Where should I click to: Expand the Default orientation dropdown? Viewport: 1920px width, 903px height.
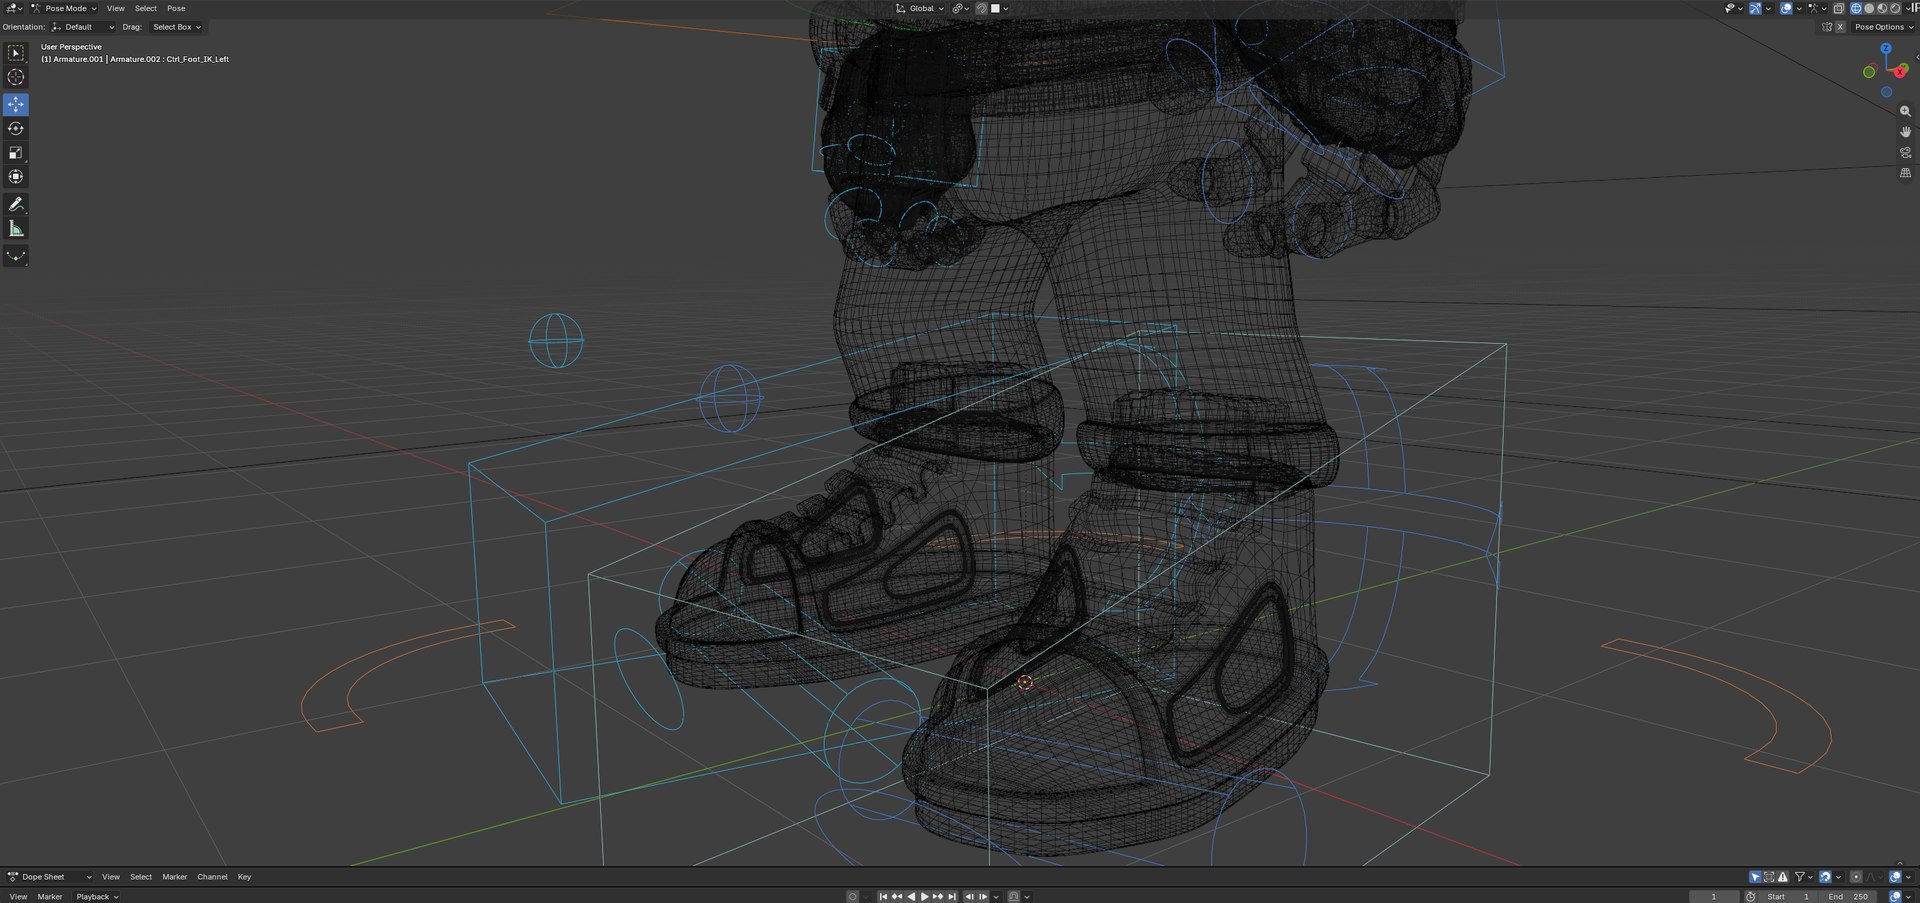[83, 27]
